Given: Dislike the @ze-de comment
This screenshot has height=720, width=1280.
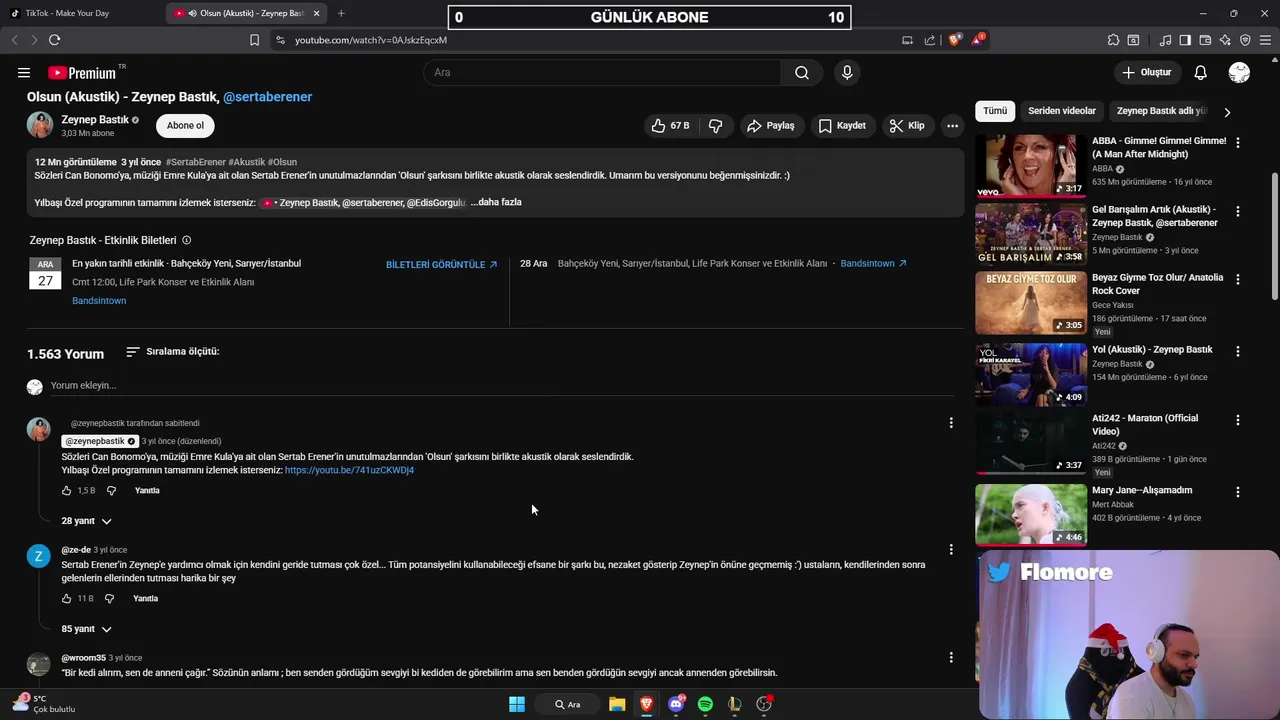Looking at the screenshot, I should pos(111,599).
